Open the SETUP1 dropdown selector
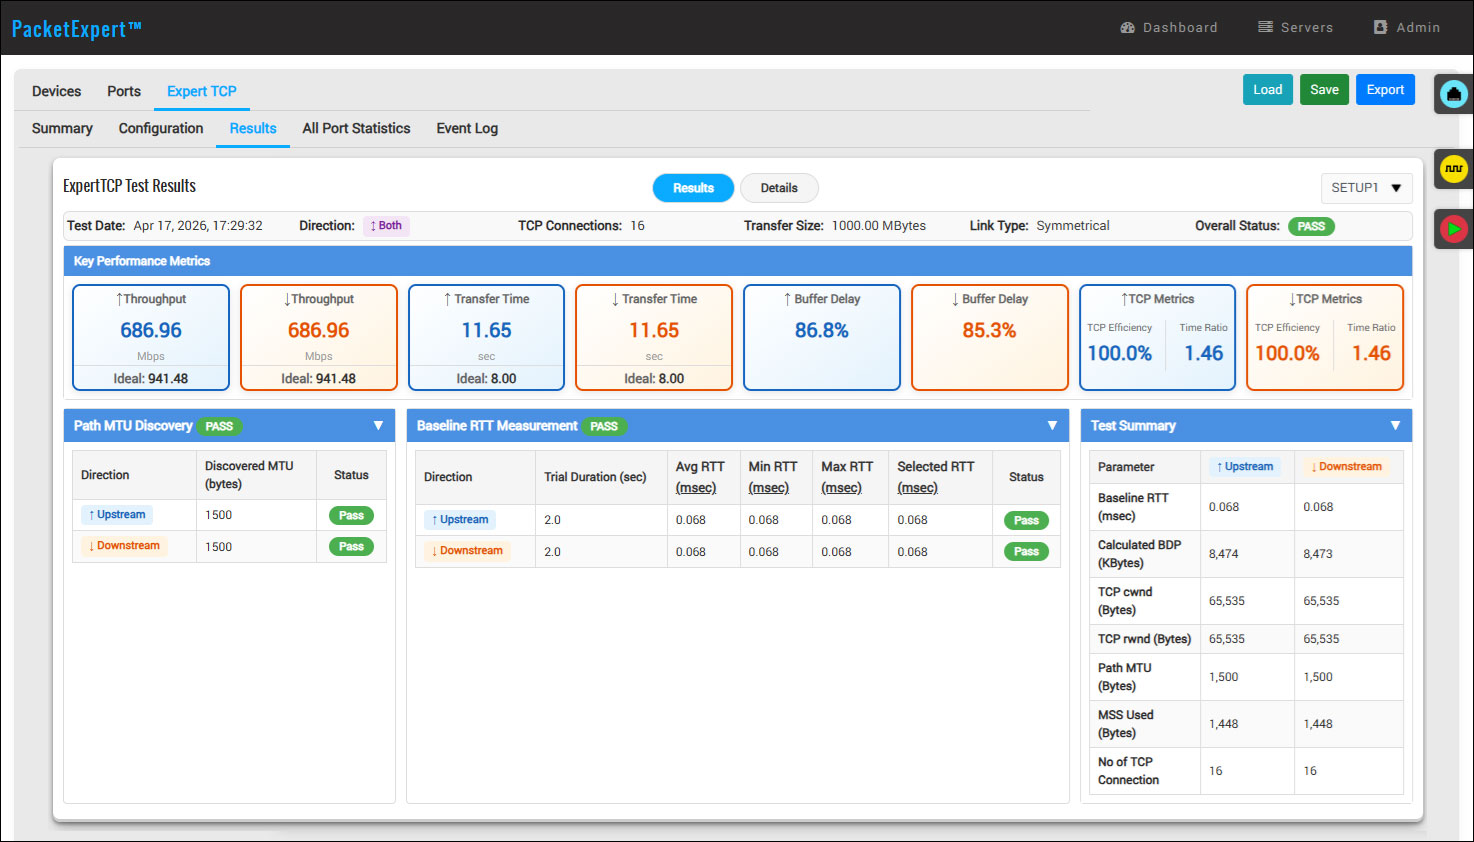1474x842 pixels. 1365,188
